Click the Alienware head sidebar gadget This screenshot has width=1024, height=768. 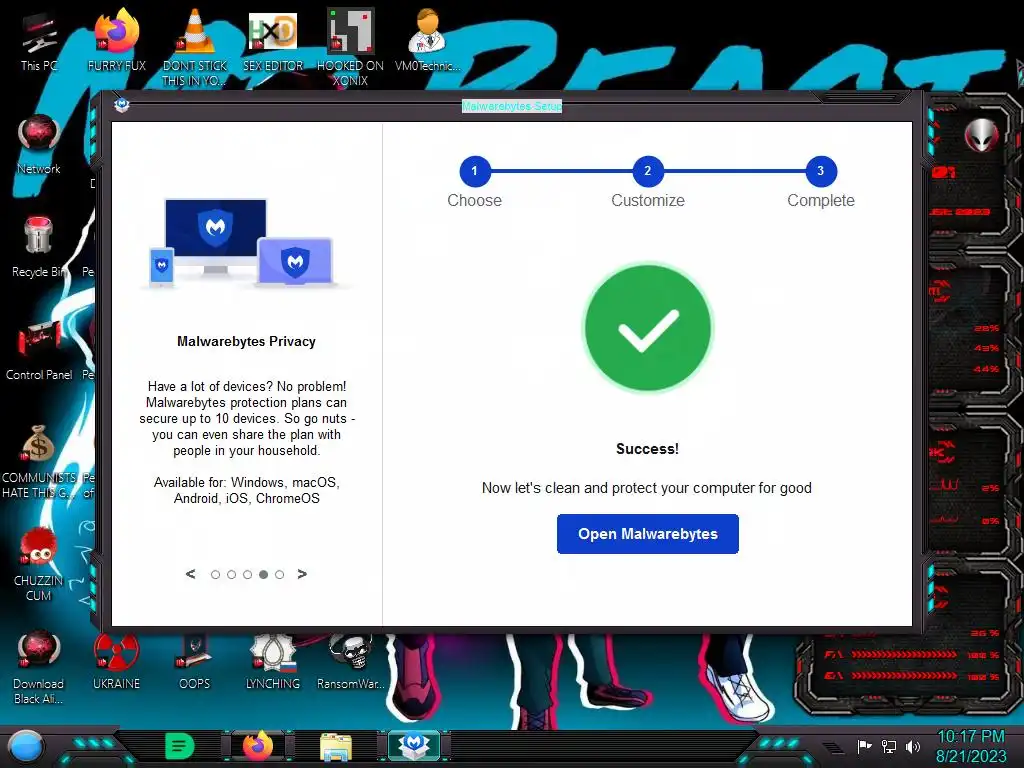[x=981, y=135]
